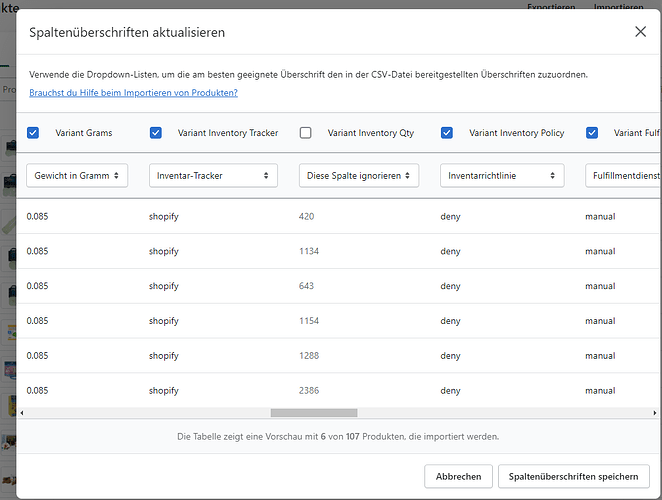Expand the Diese Spalte ignorieren dropdown

(358, 175)
